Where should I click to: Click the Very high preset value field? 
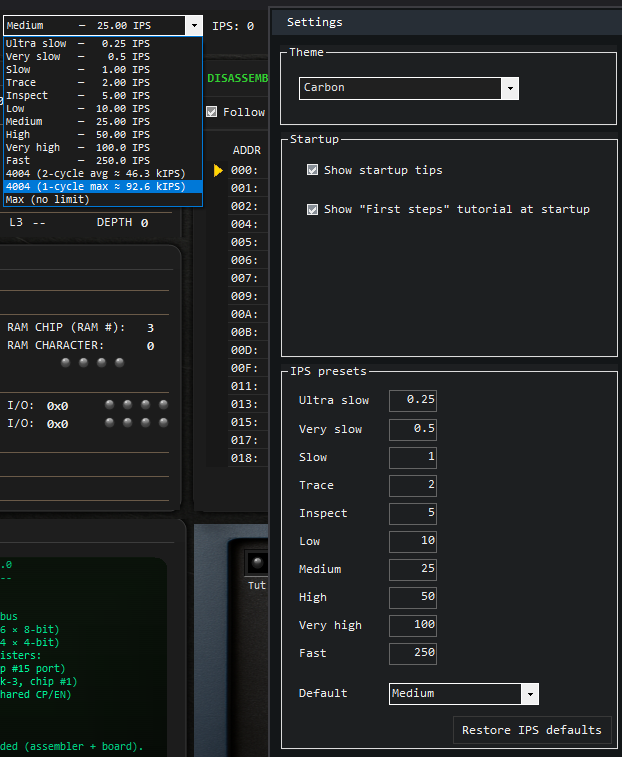tap(413, 625)
